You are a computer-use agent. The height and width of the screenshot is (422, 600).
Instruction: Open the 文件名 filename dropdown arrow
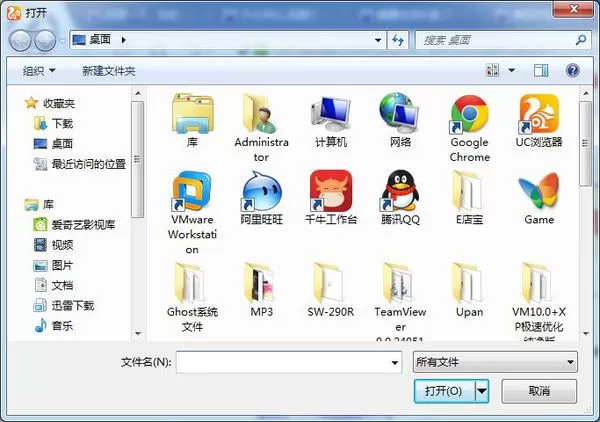395,362
